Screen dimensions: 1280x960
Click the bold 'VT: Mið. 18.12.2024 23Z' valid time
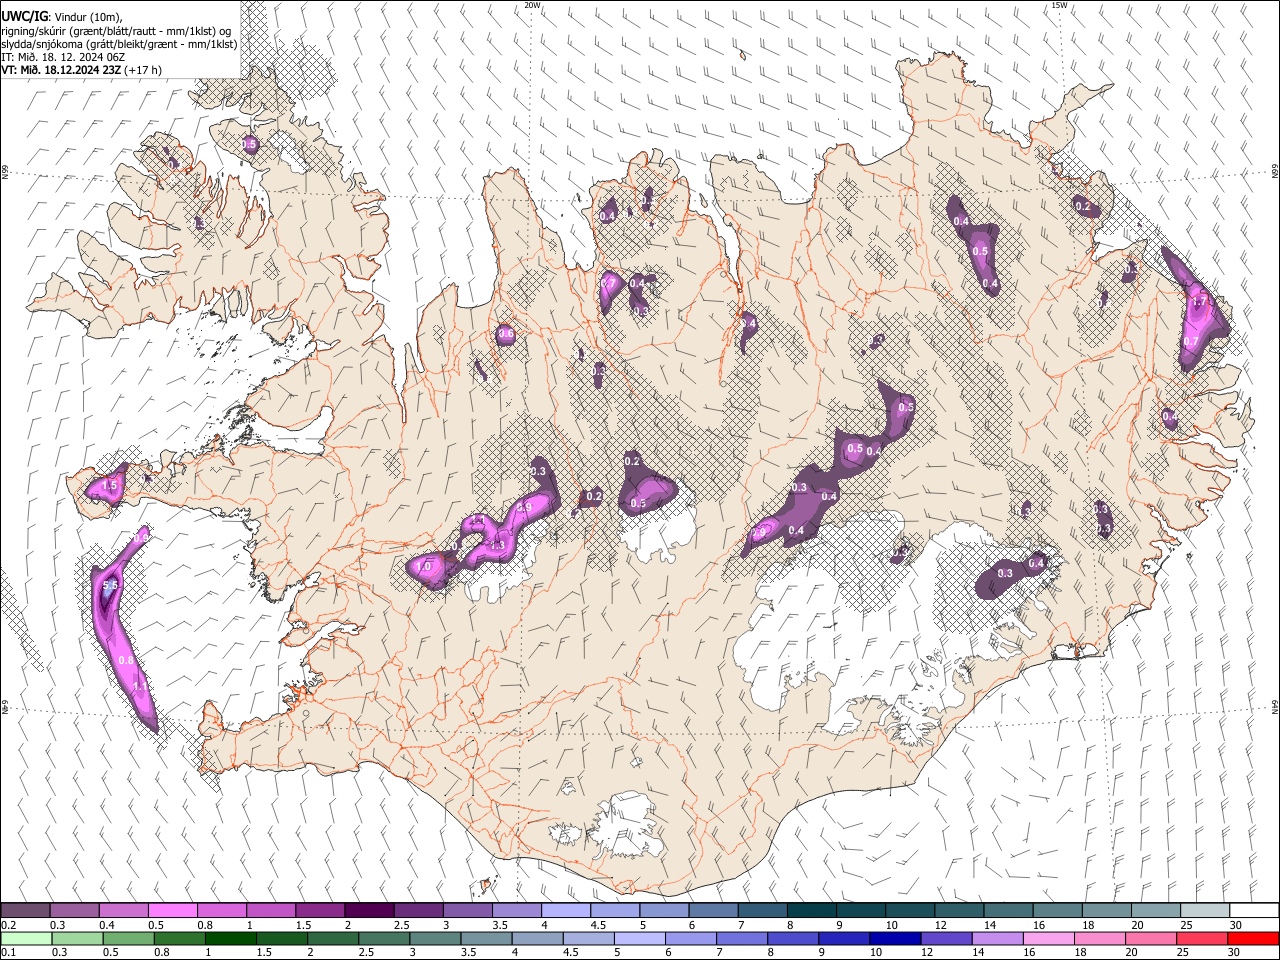click(61, 70)
